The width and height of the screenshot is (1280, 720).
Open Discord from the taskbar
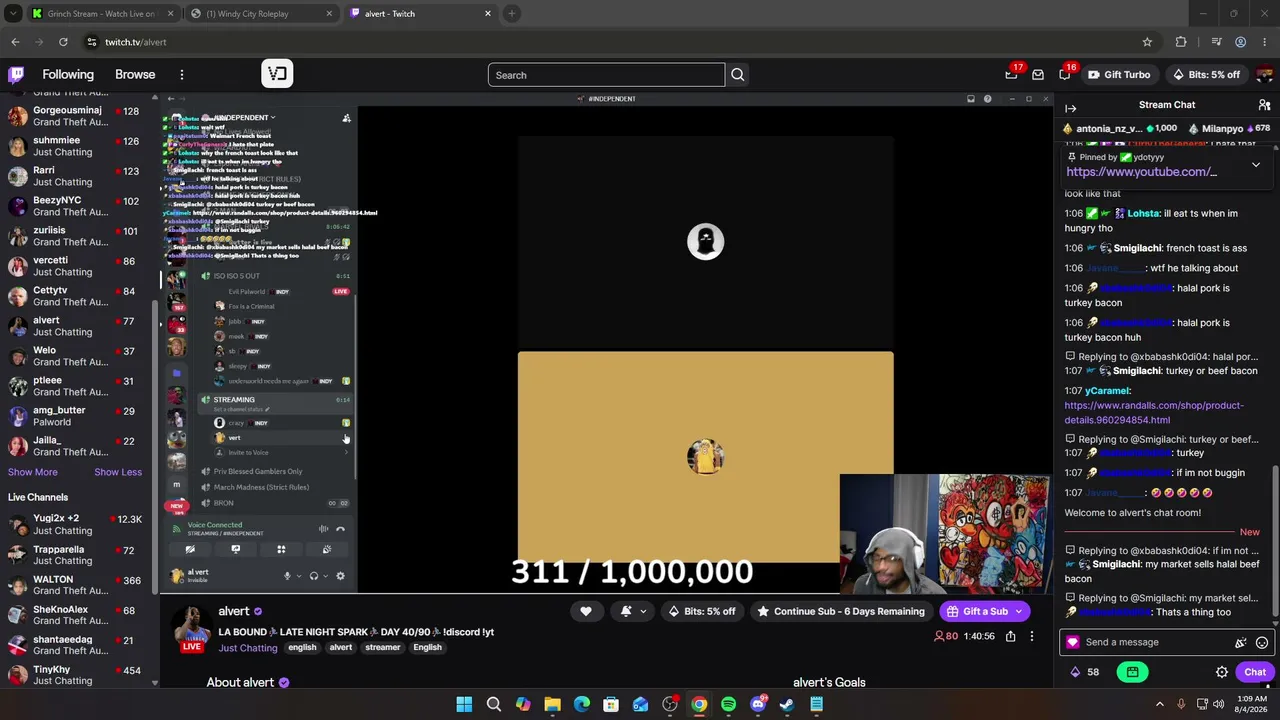coord(758,704)
